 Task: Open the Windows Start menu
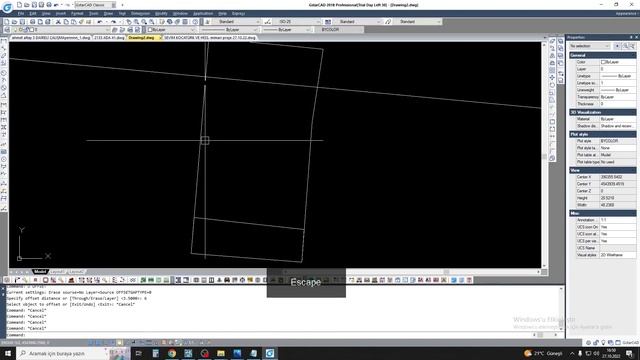(8, 353)
